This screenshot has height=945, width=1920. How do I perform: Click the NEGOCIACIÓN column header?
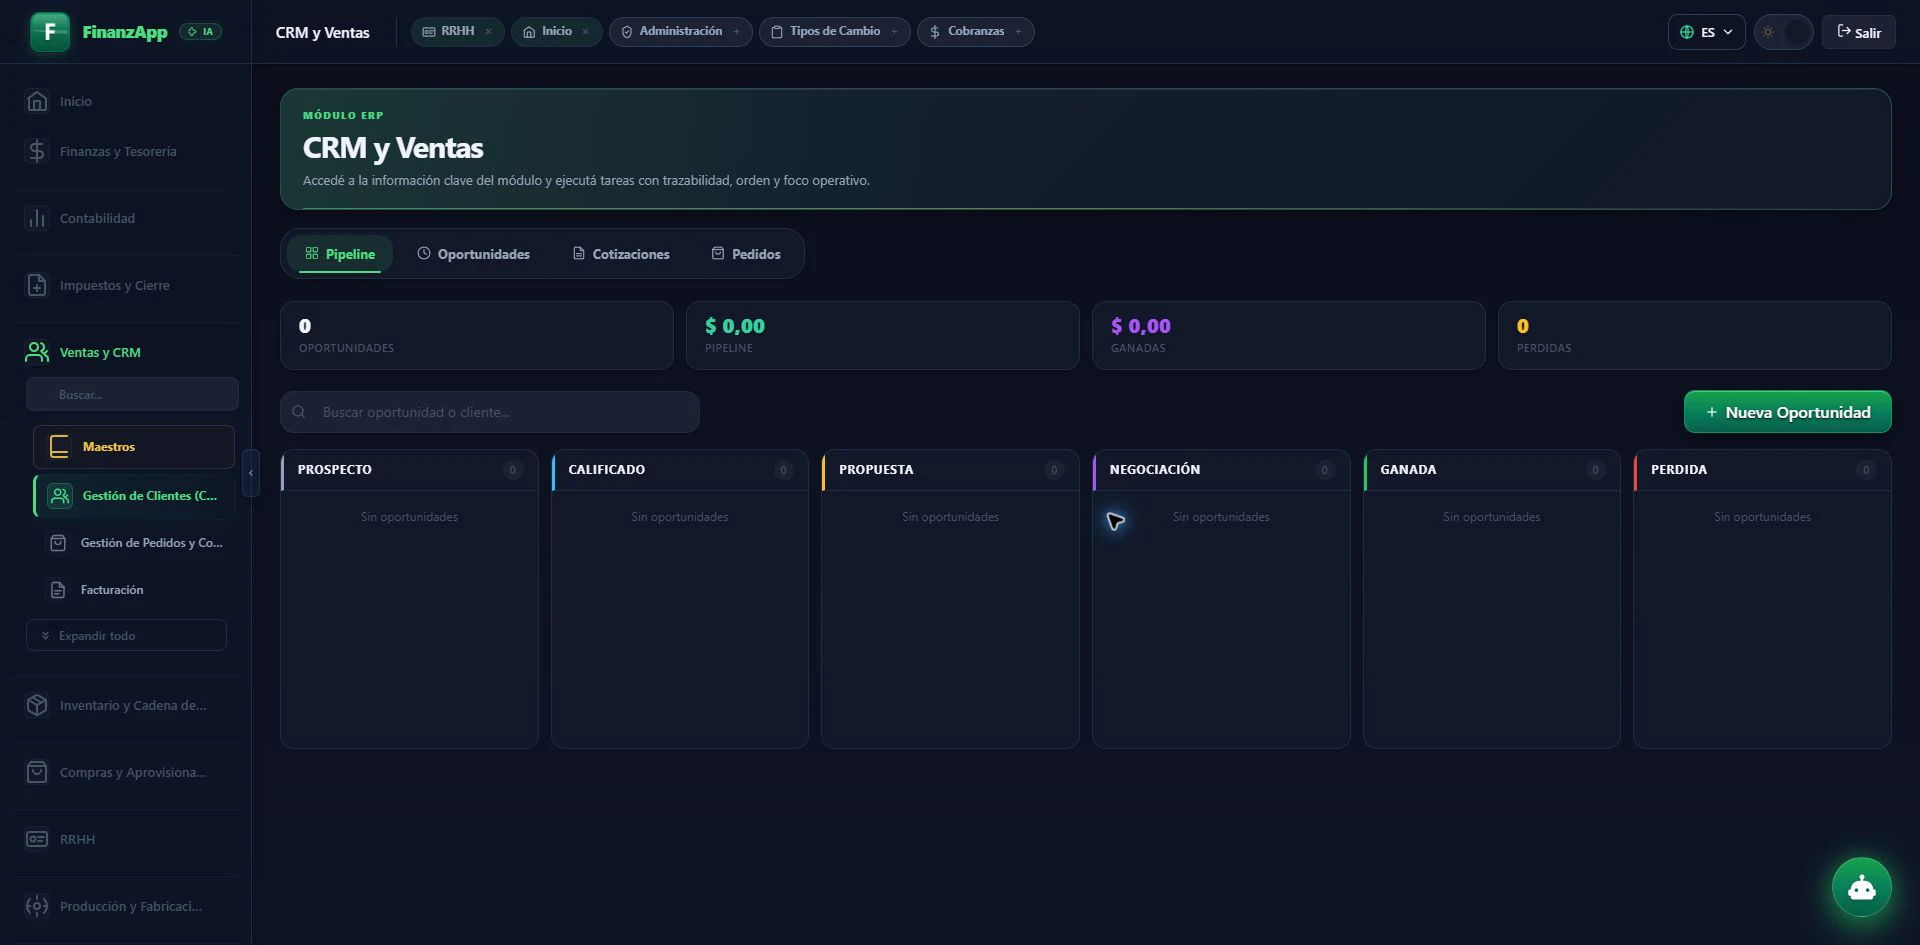(x=1221, y=470)
